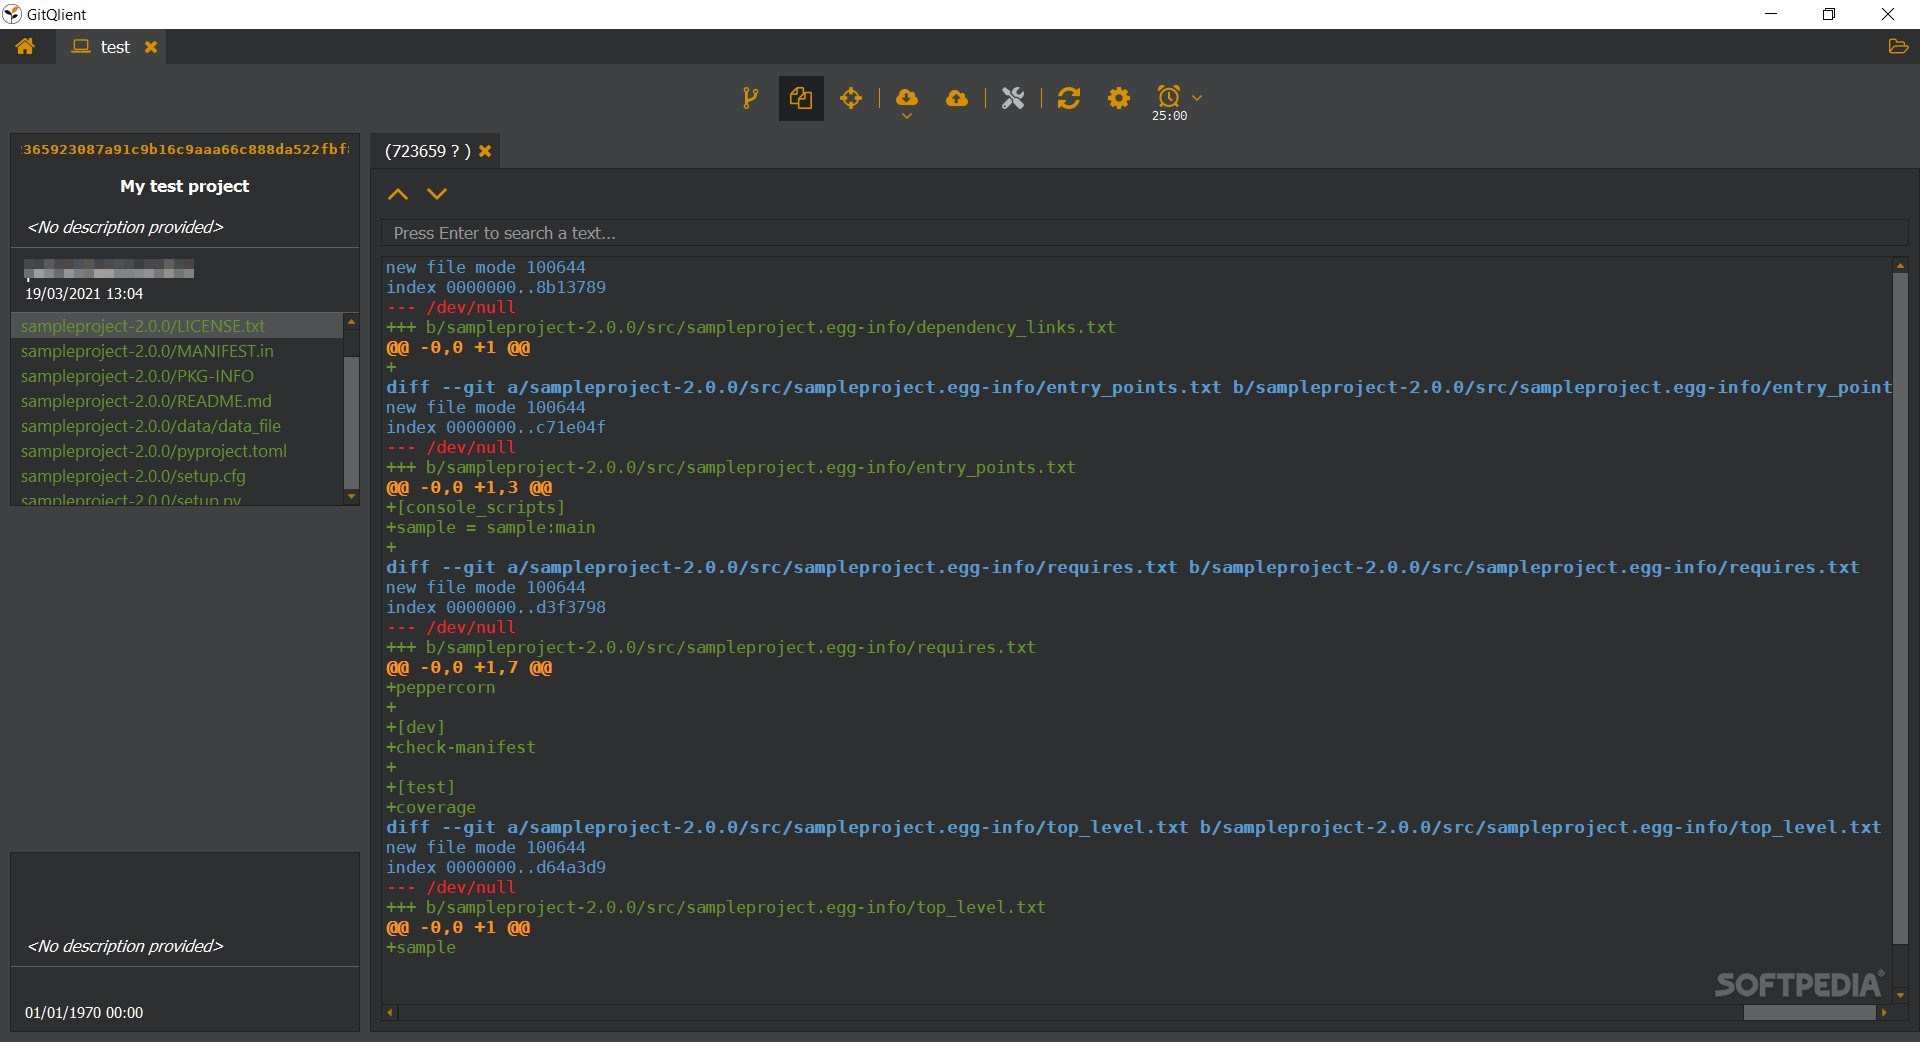This screenshot has width=1920, height=1042.
Task: Click 'index 0000000..d64a3d9' line
Action: coord(496,867)
